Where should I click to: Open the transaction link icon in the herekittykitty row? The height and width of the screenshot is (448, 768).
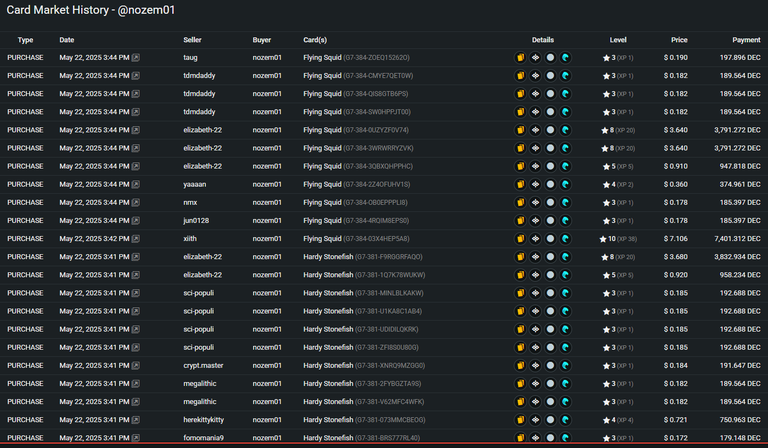tap(136, 420)
